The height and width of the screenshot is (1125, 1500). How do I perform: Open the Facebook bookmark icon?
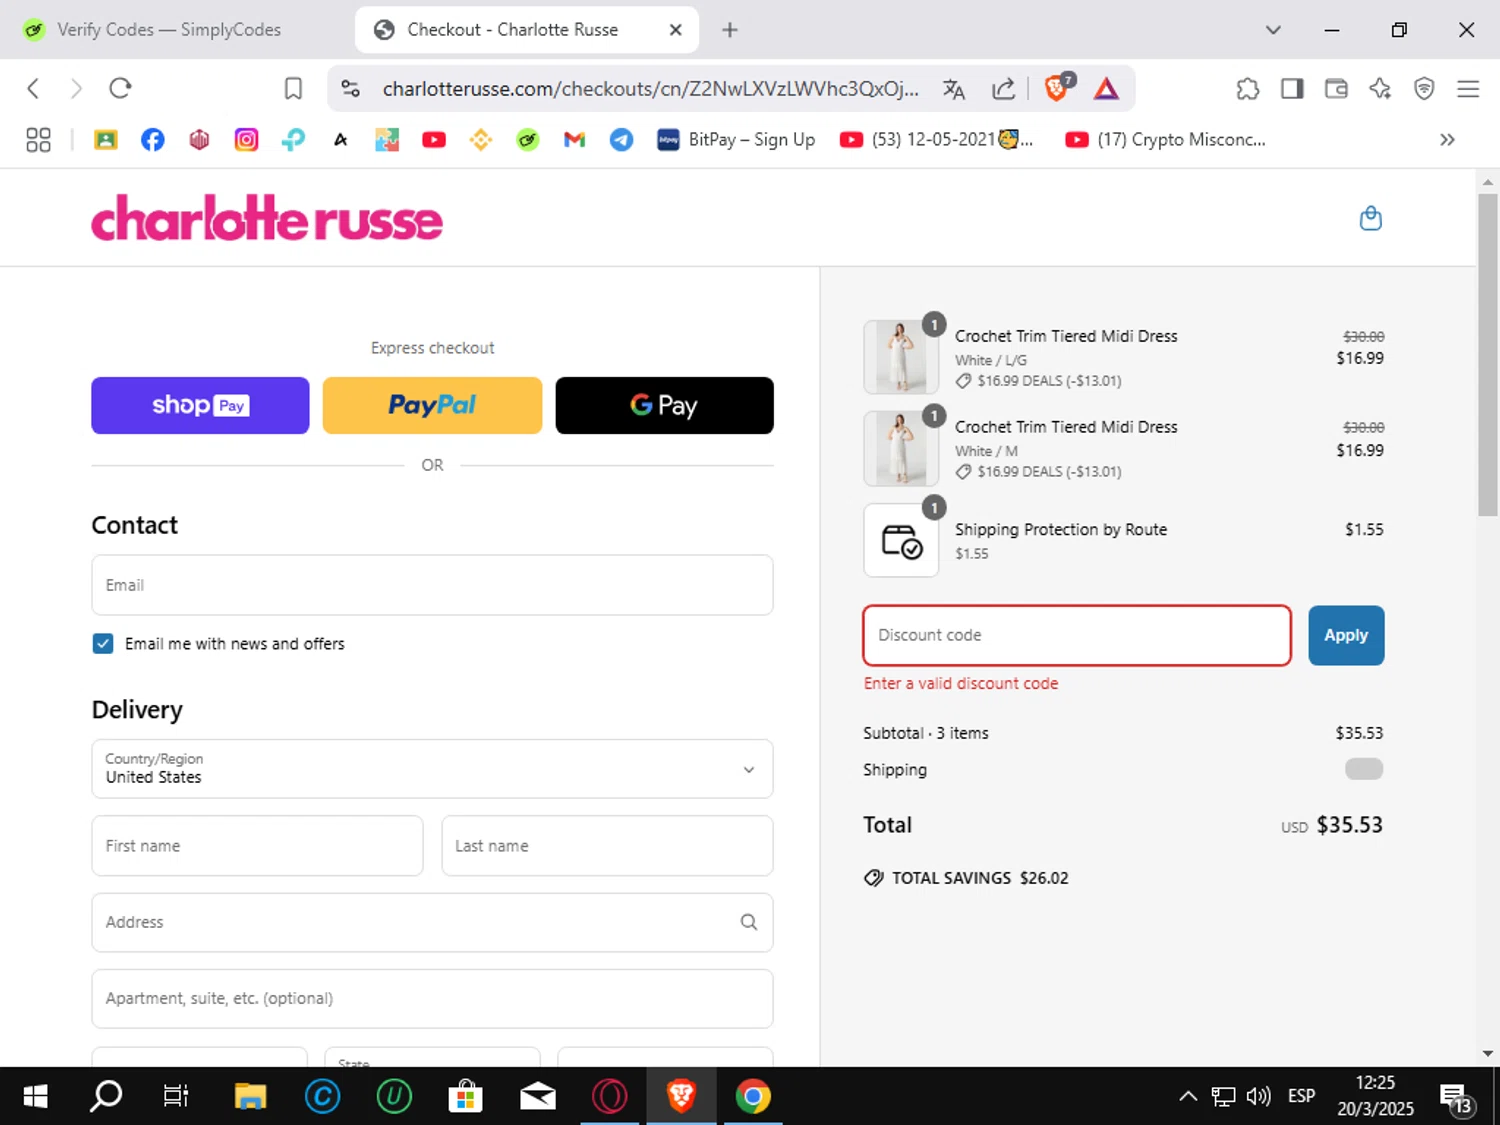(152, 140)
